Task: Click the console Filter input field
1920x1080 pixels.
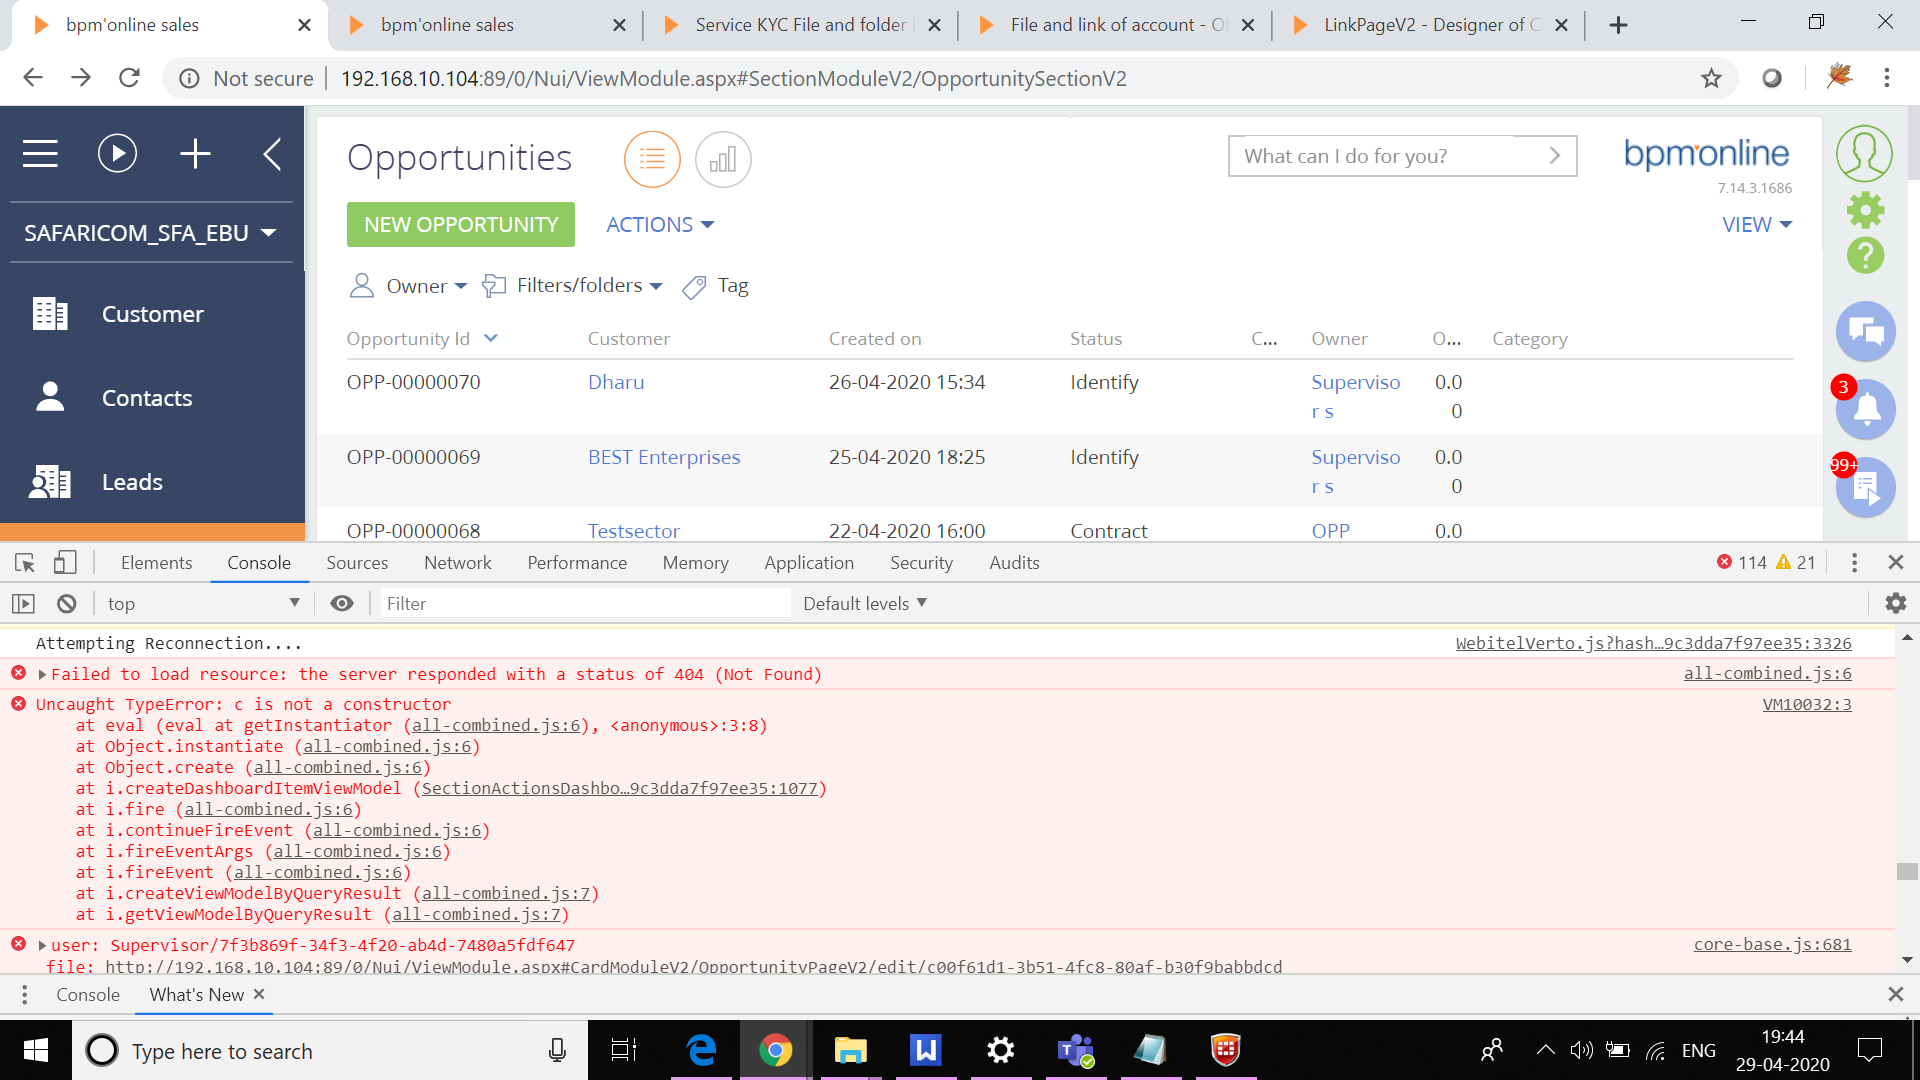Action: pos(585,604)
